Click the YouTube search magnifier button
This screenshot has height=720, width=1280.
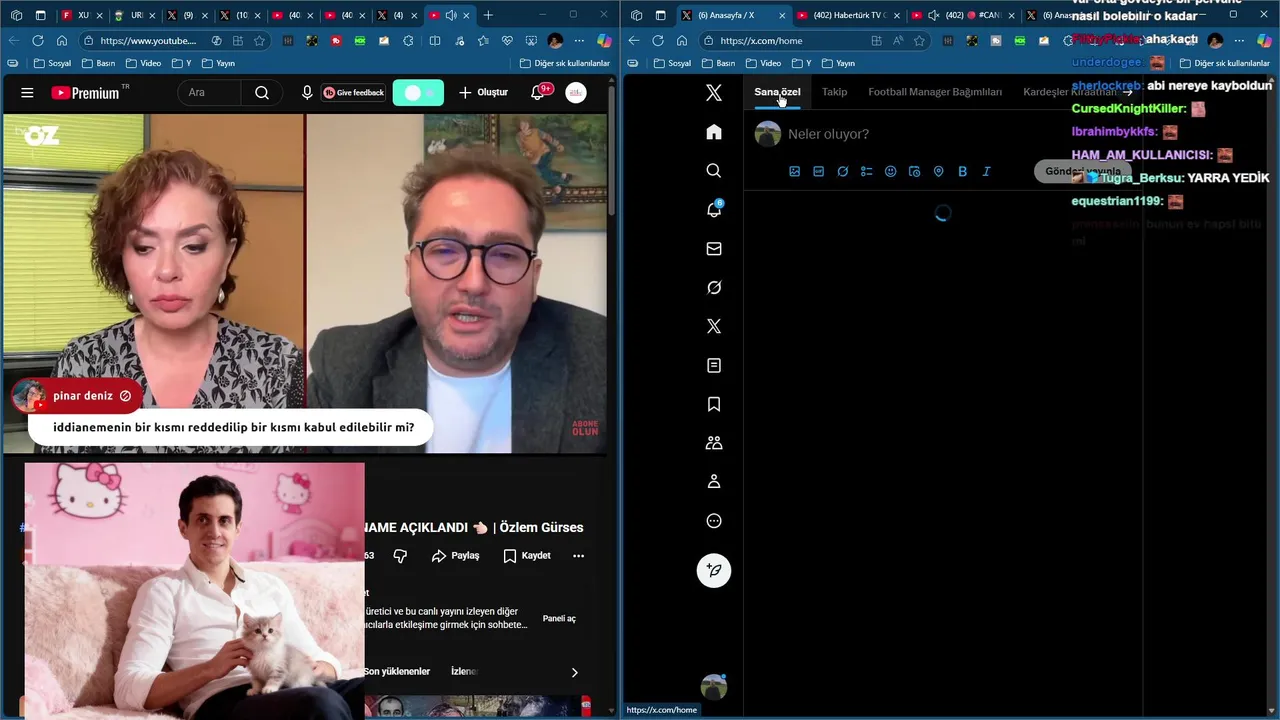[x=262, y=93]
